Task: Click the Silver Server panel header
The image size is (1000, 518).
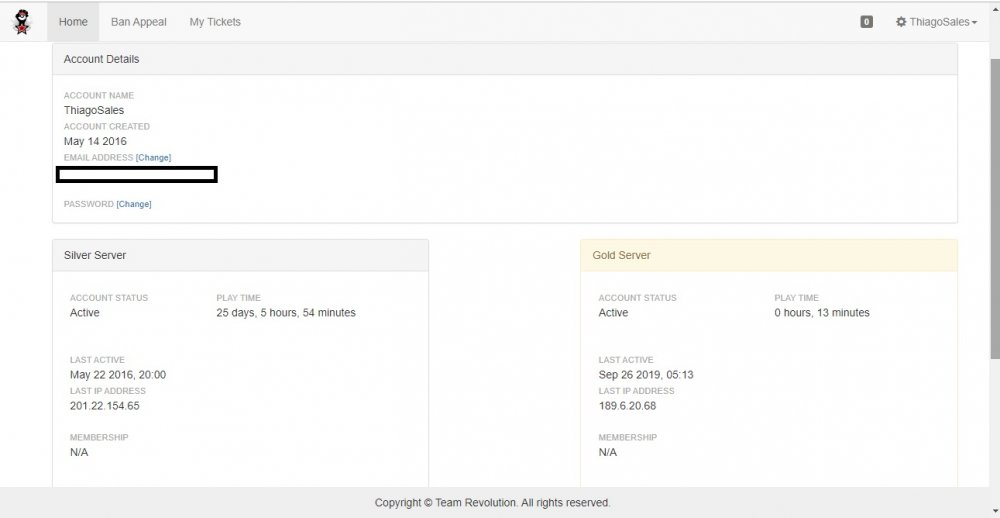Action: coord(240,255)
